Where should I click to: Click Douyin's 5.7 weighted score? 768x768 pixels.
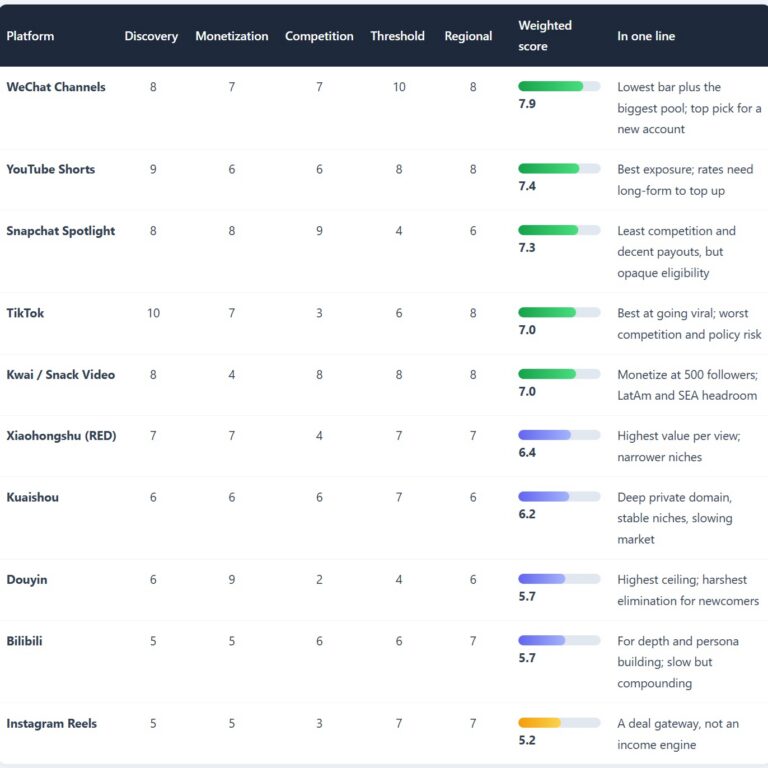pos(527,597)
